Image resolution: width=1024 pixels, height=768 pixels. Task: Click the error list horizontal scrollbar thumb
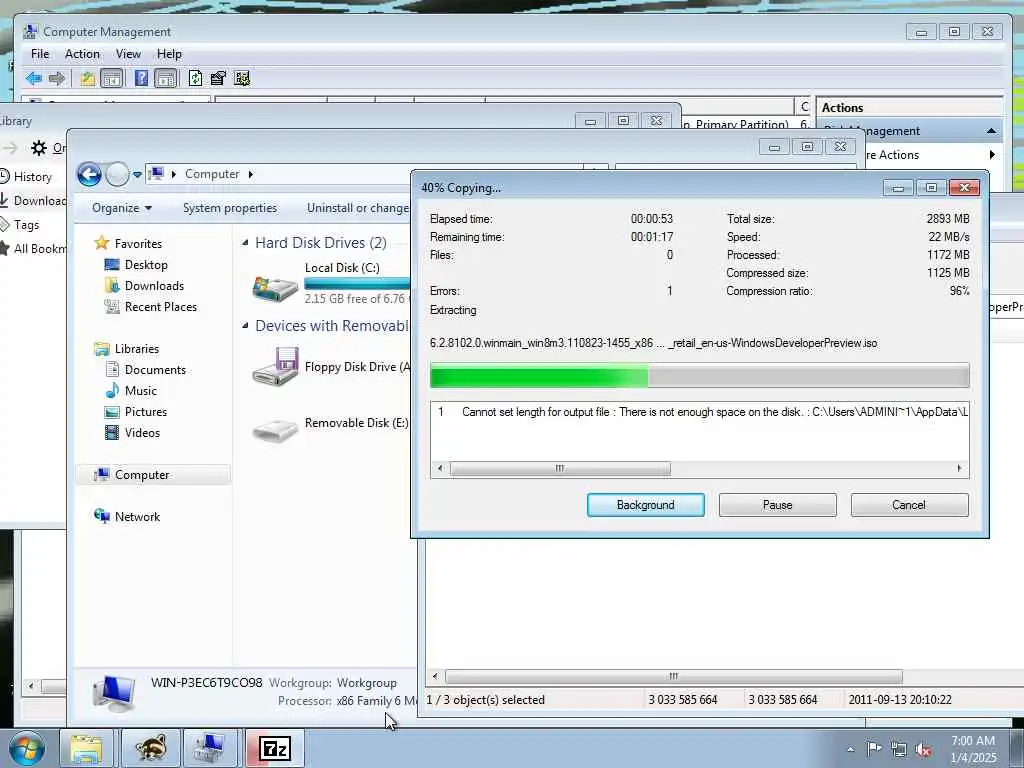pyautogui.click(x=560, y=468)
